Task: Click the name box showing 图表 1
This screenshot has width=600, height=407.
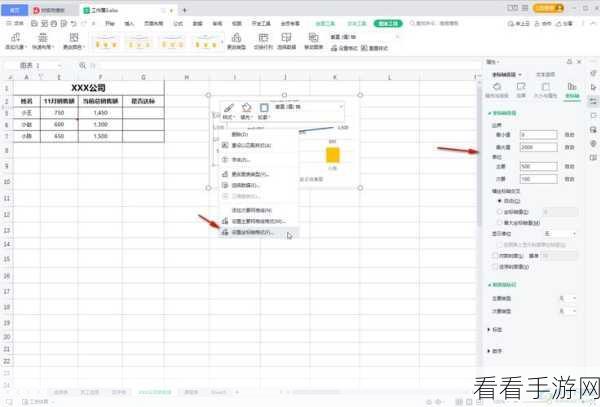Action: tap(33, 66)
